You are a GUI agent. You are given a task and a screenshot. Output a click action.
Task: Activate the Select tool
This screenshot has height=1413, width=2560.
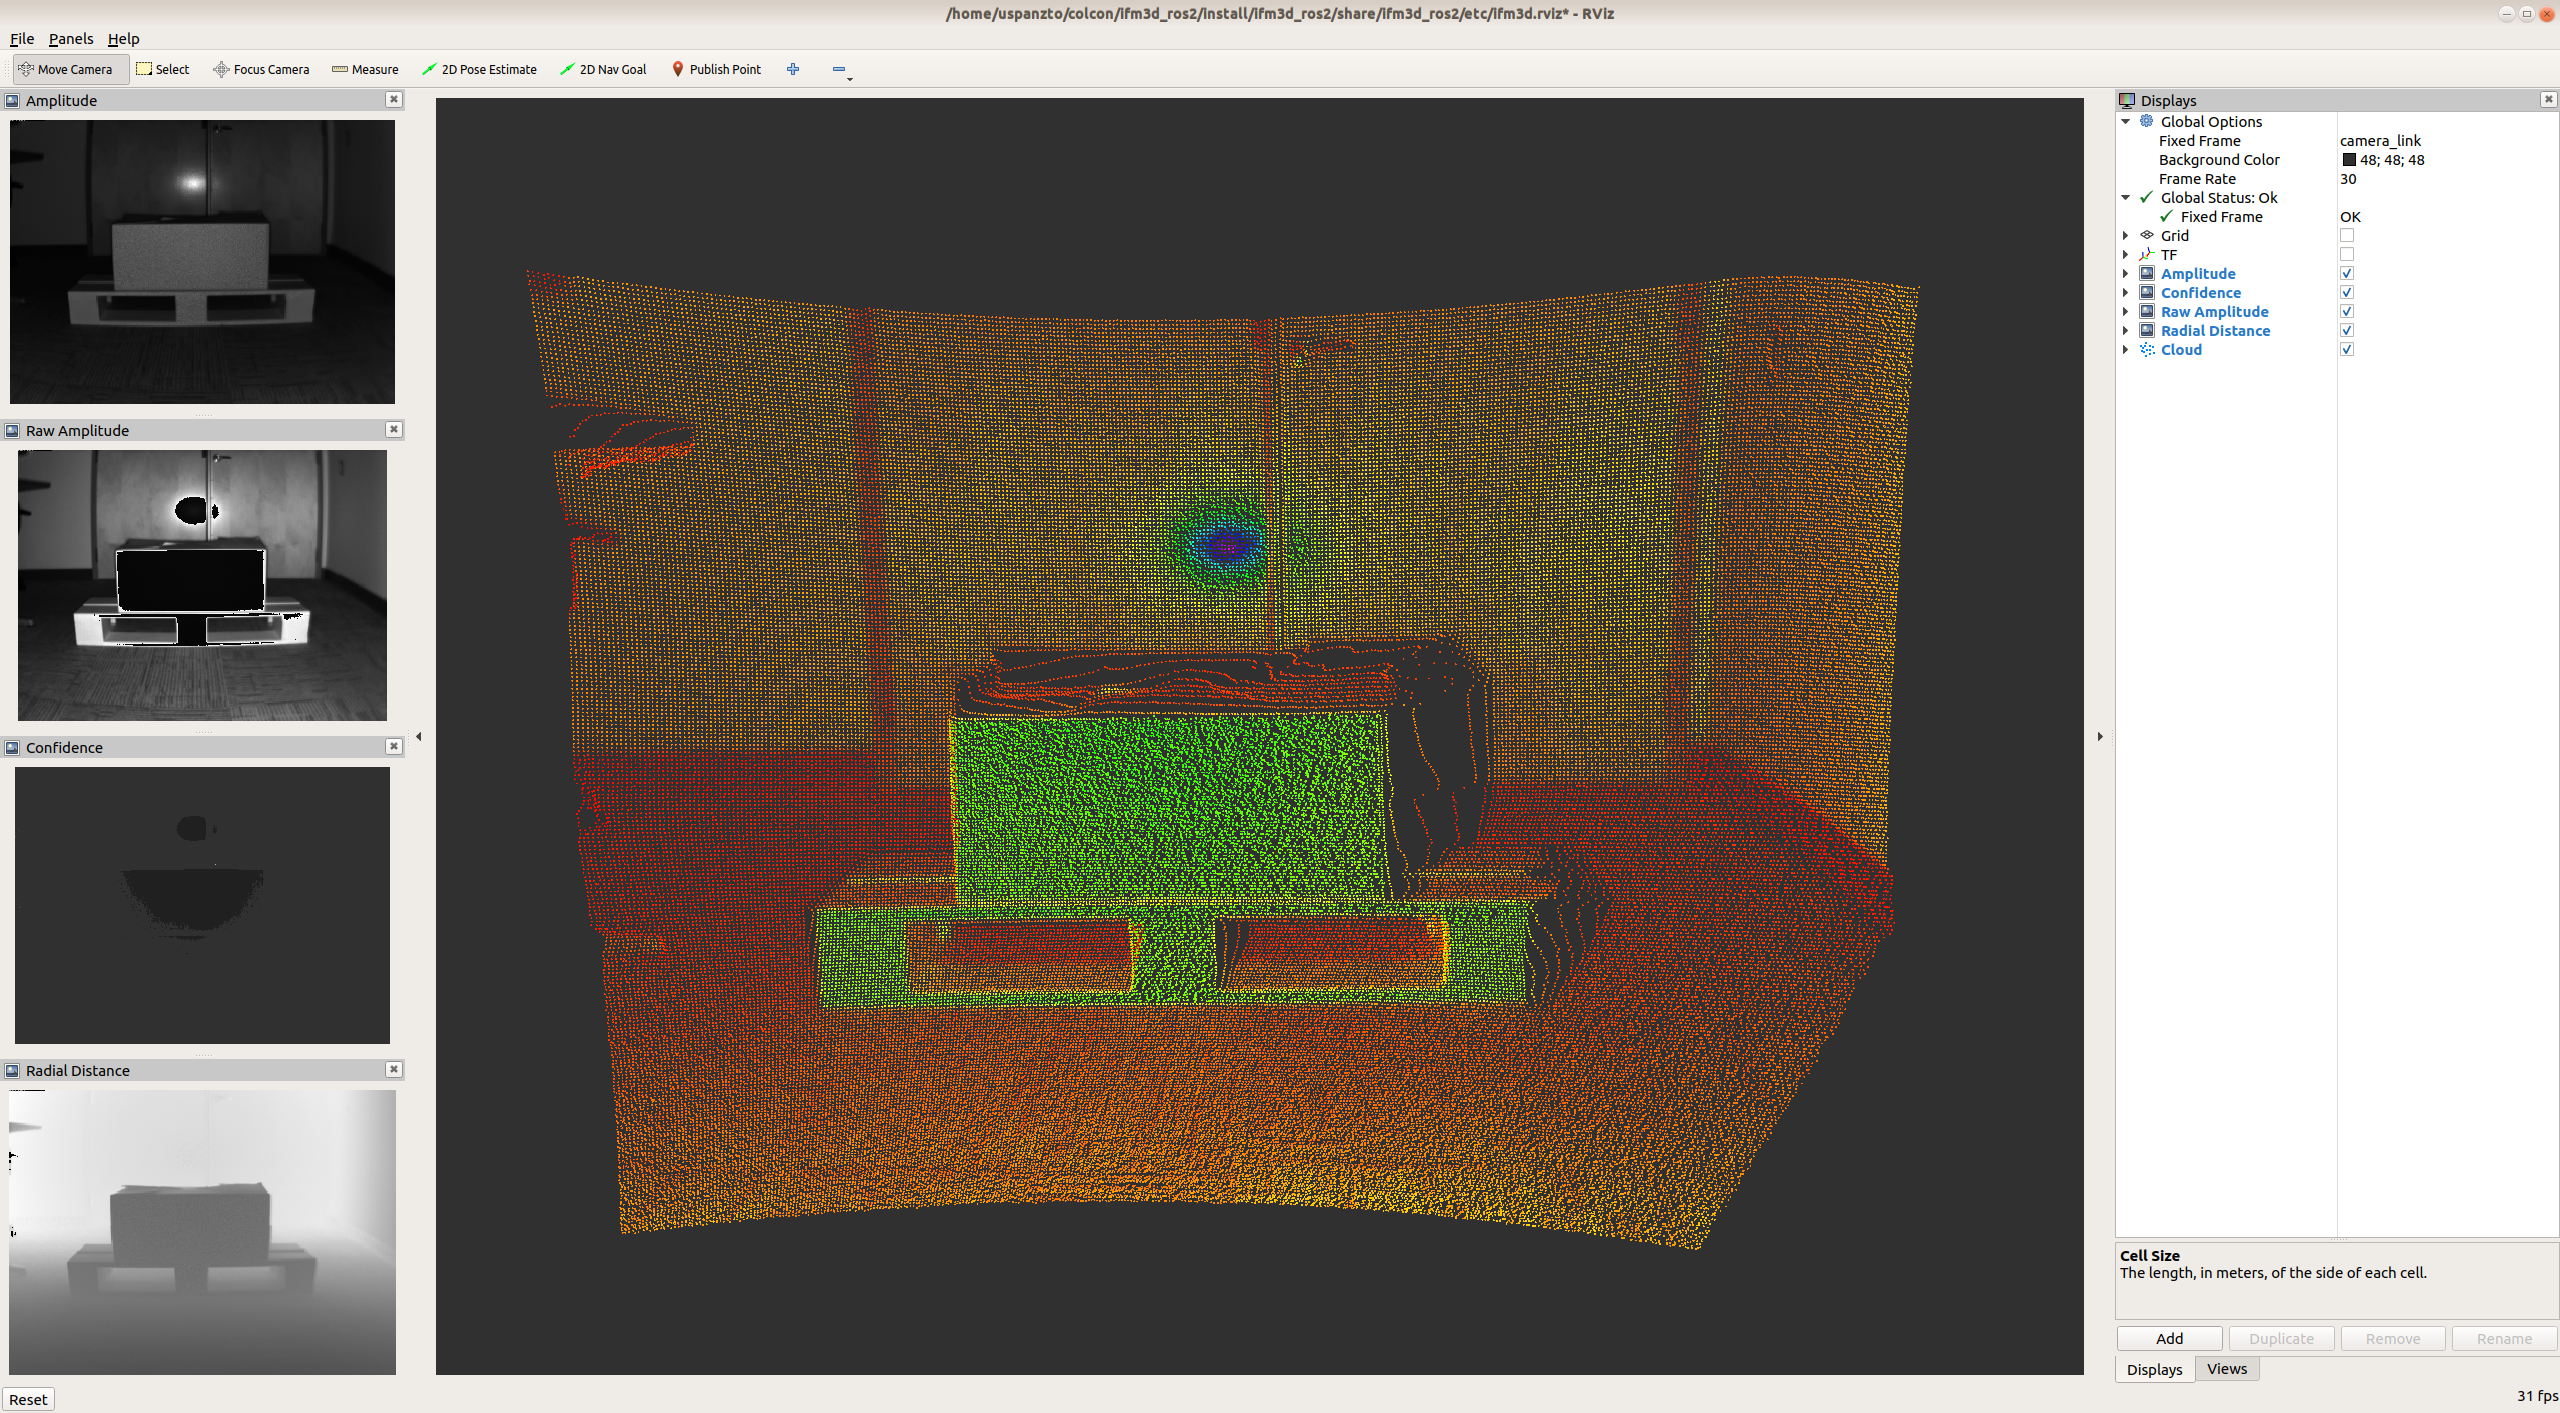pos(163,69)
